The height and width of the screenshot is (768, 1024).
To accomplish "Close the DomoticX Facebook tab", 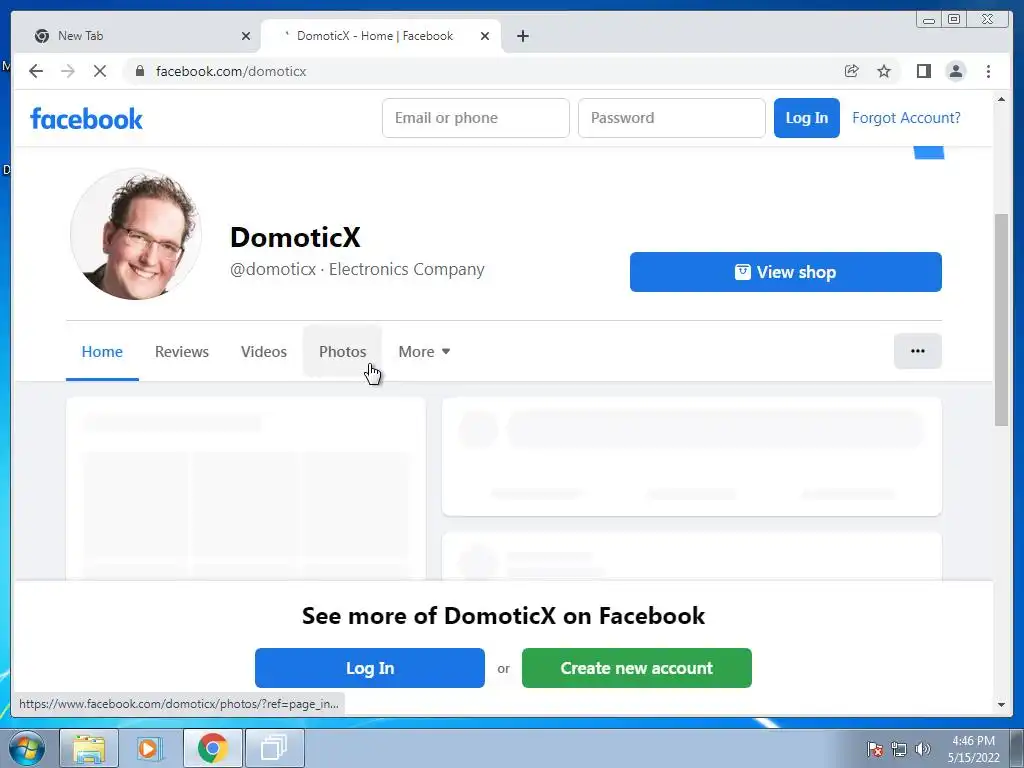I will pos(485,36).
